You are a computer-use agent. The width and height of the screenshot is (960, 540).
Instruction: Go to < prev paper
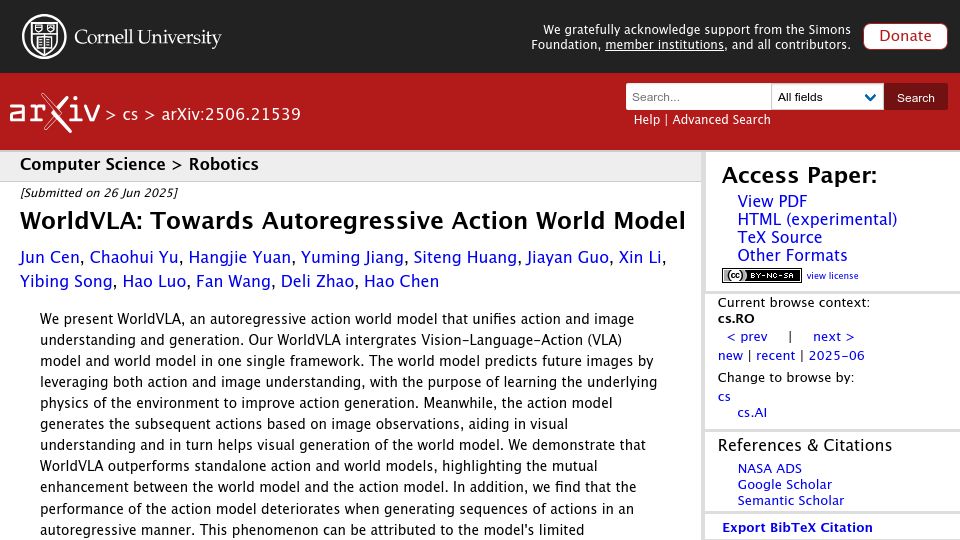[747, 336]
